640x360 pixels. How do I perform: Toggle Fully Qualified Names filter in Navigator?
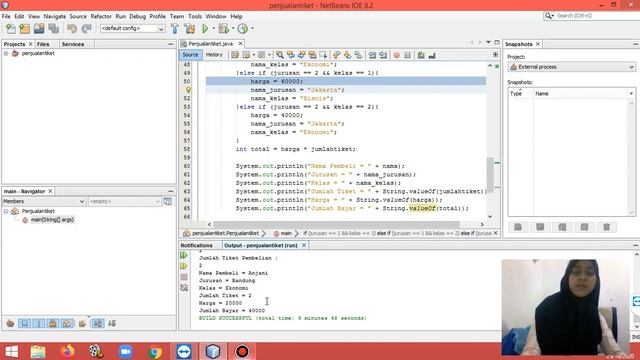pyautogui.click(x=82, y=324)
